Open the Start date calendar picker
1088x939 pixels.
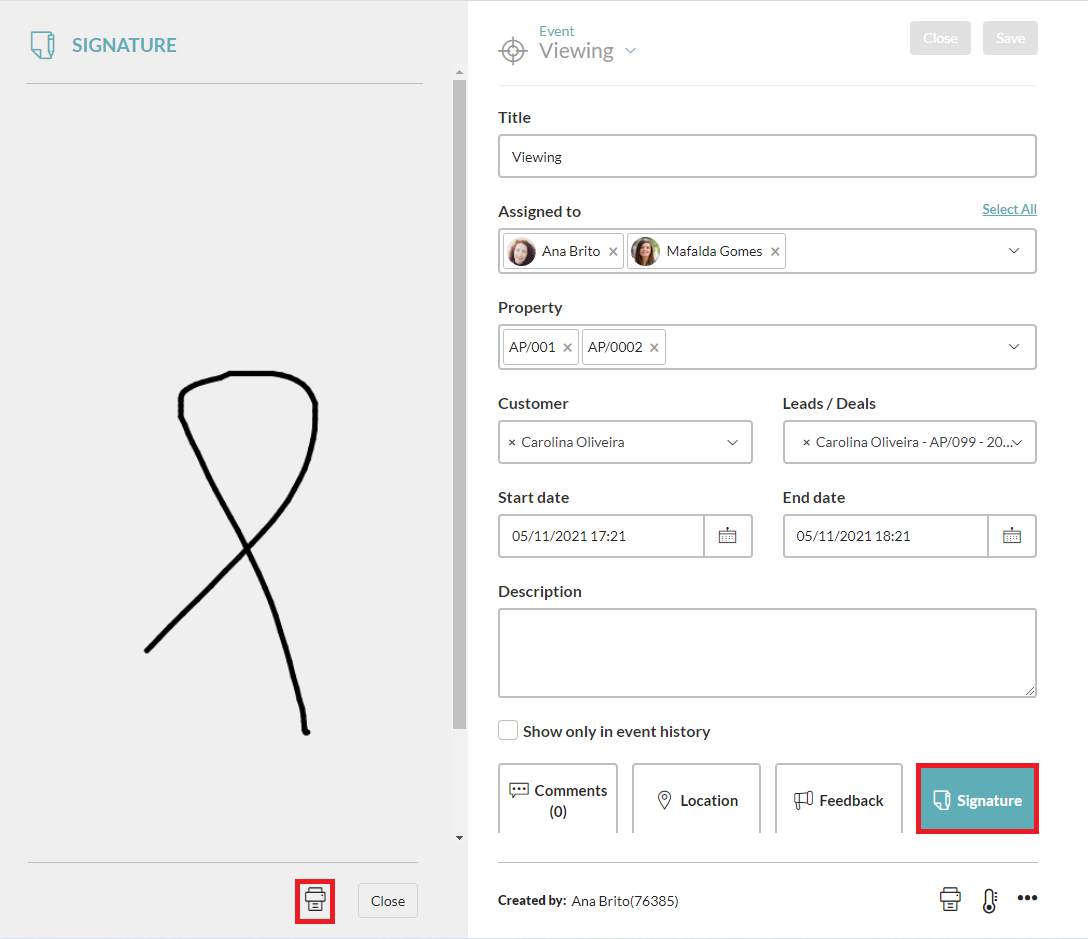[727, 536]
